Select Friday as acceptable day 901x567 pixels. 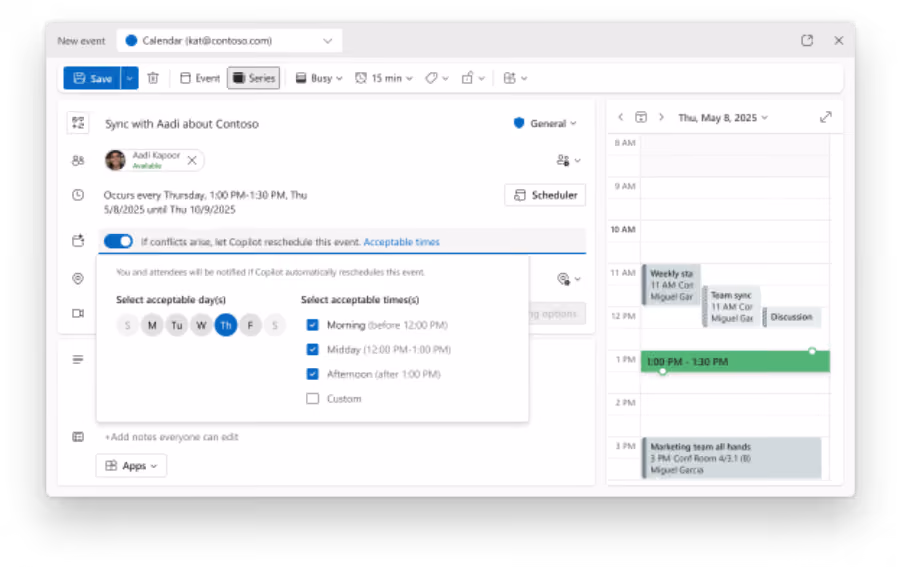[x=251, y=326]
